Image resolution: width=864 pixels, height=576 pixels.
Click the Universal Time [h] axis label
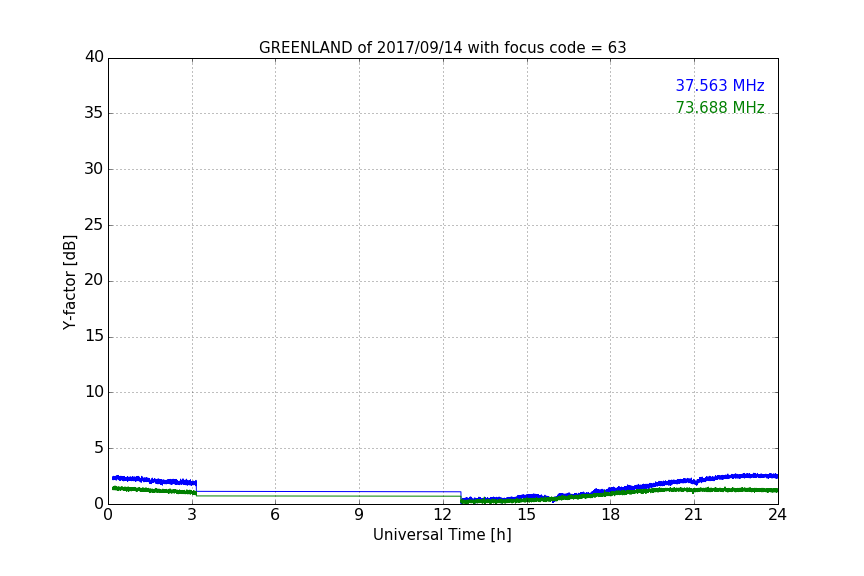(x=442, y=535)
